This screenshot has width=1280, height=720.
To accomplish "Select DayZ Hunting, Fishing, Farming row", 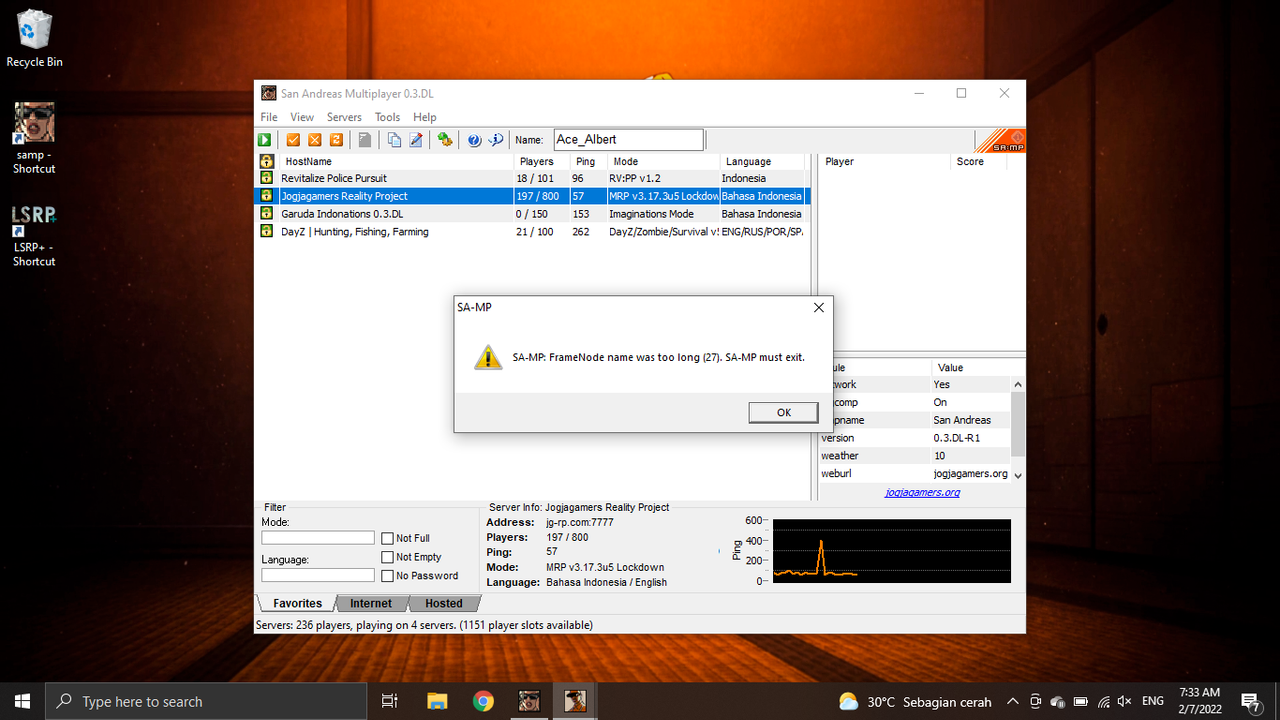I will coord(532,231).
